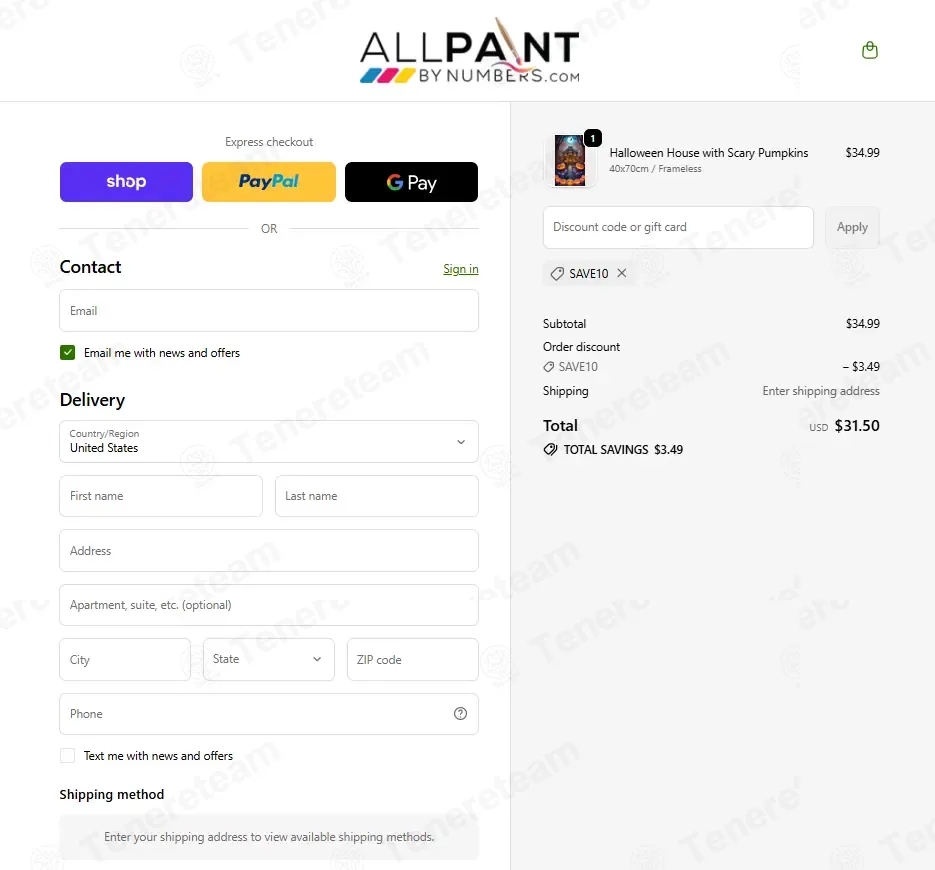The height and width of the screenshot is (870, 935).
Task: Uncheck Email me with news and offers
Action: (67, 352)
